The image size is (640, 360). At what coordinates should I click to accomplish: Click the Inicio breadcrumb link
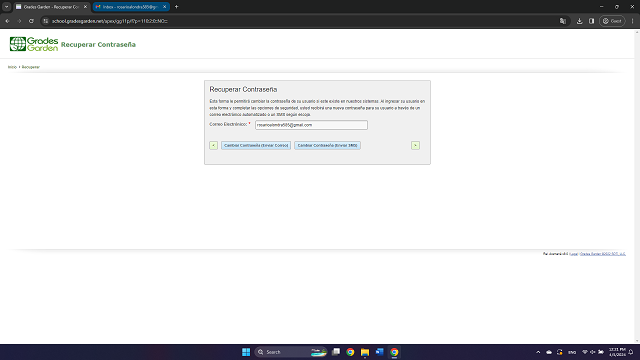12,67
